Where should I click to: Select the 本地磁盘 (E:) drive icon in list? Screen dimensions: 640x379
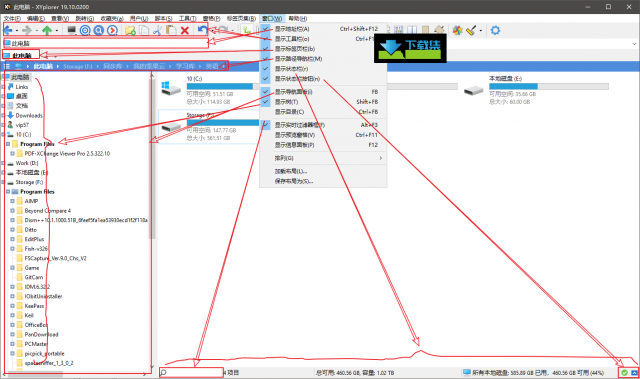pos(474,90)
